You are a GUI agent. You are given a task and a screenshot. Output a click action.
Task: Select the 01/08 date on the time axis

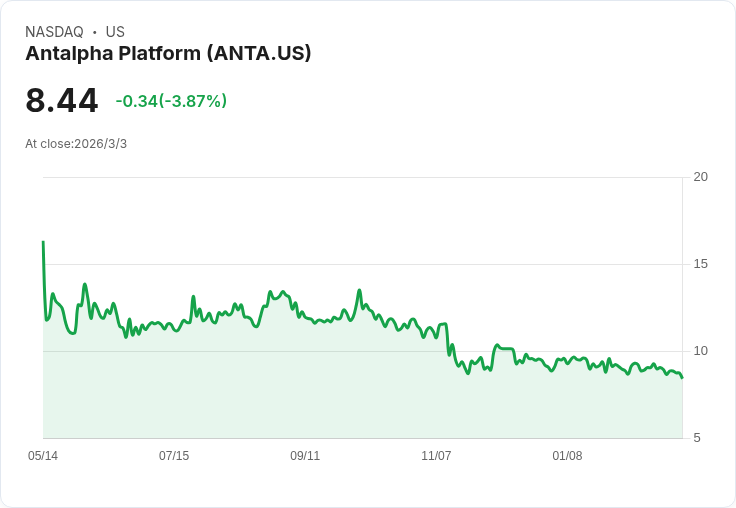[567, 456]
